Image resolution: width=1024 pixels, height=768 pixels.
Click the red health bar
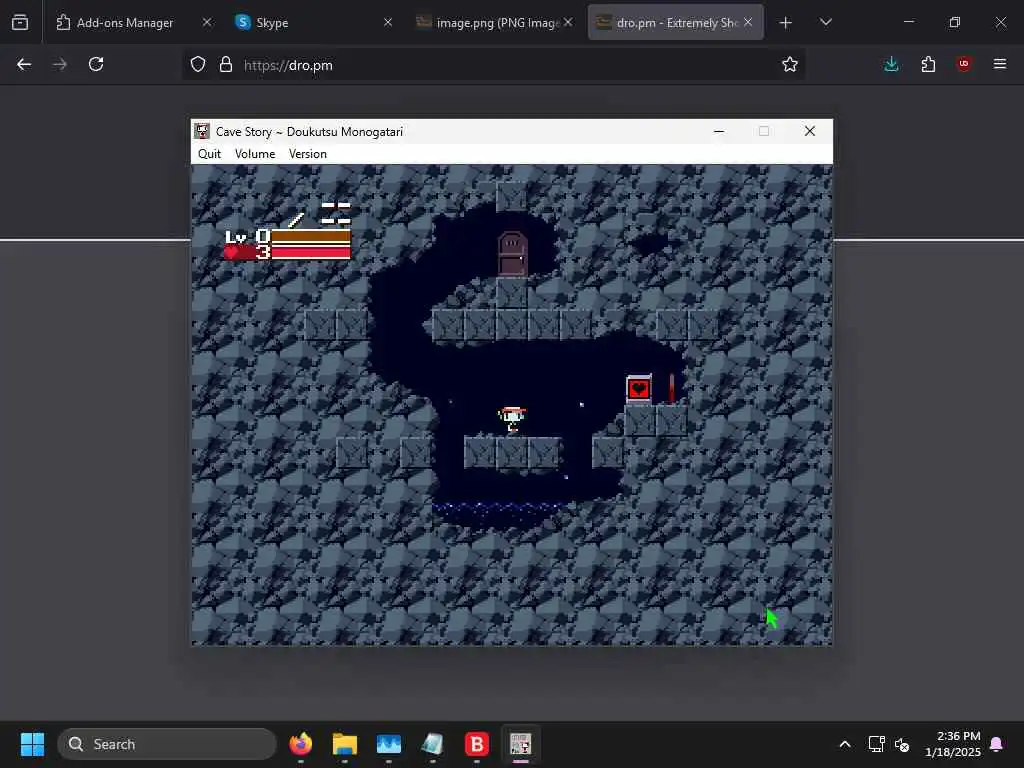point(311,253)
